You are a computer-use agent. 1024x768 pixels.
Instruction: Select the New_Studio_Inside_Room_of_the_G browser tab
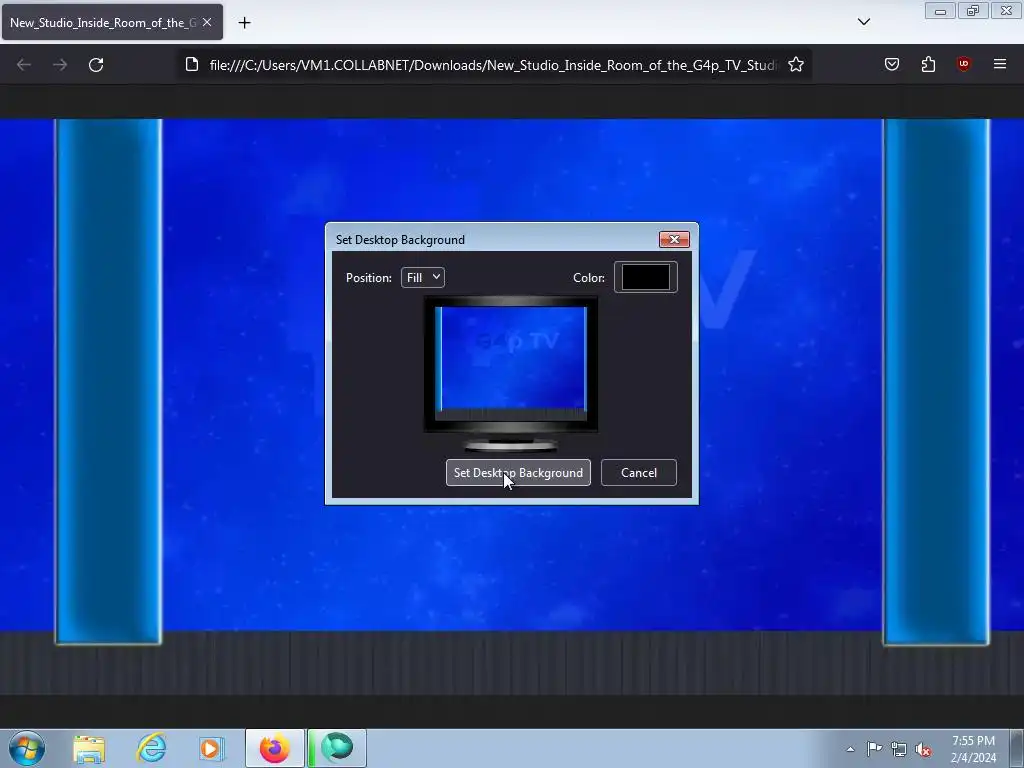pos(112,22)
